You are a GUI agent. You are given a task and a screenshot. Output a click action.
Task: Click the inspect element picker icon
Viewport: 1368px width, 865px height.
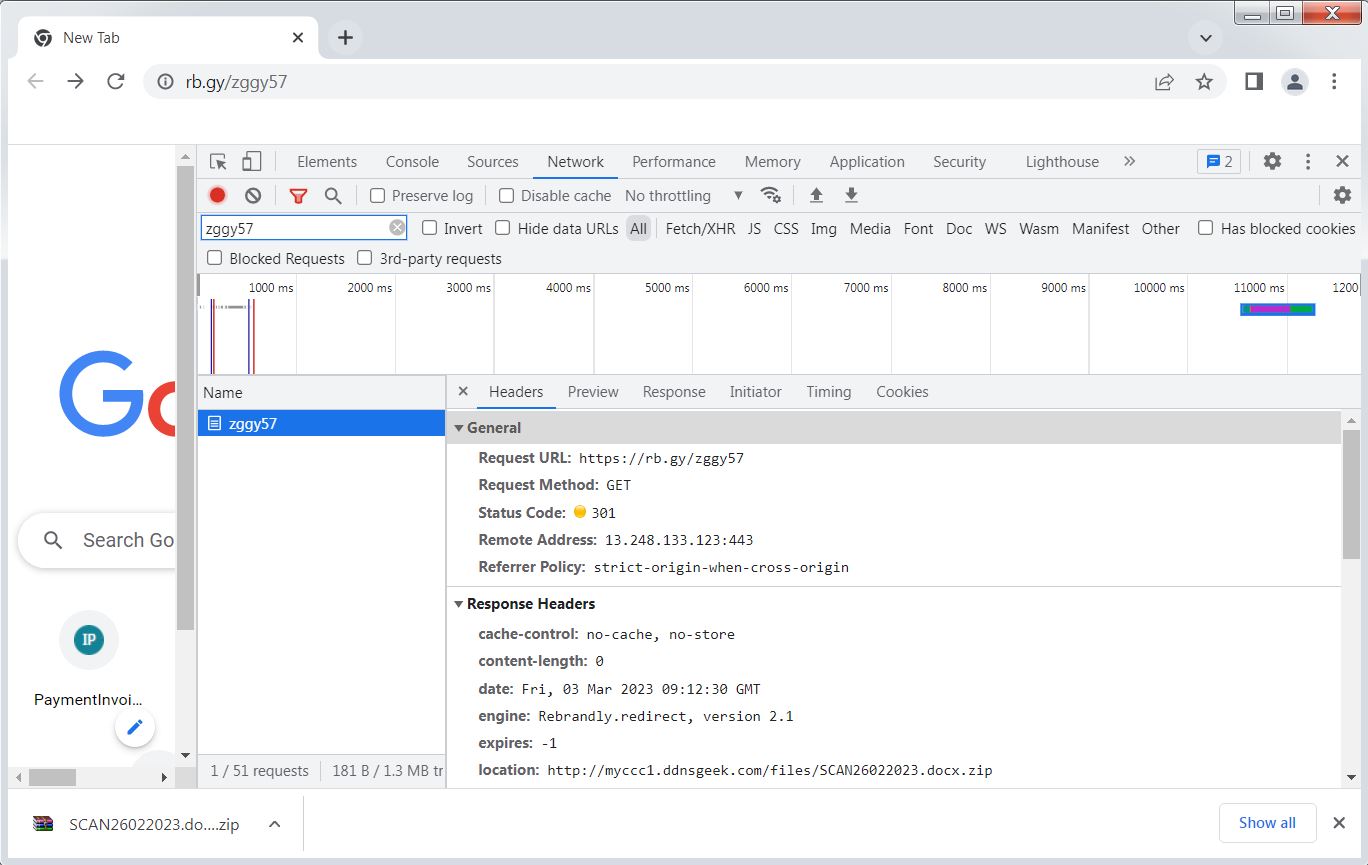click(x=218, y=162)
